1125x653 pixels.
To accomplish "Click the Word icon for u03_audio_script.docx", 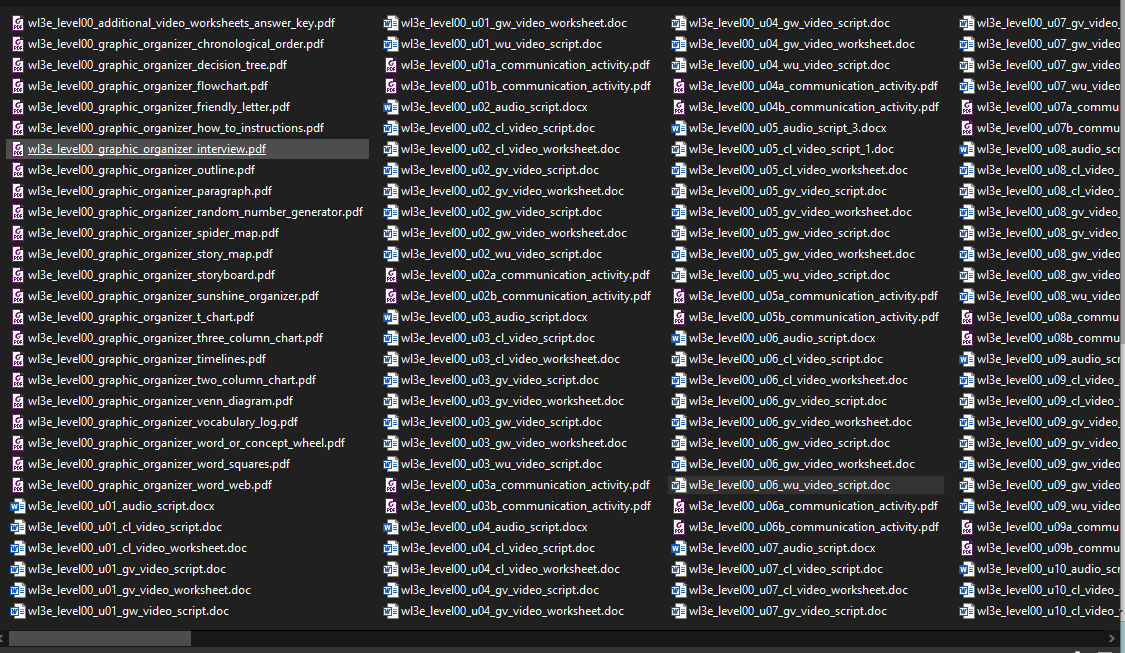I will (391, 317).
